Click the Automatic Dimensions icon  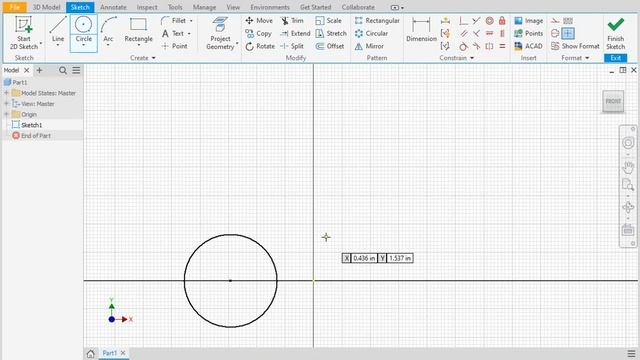tap(445, 20)
